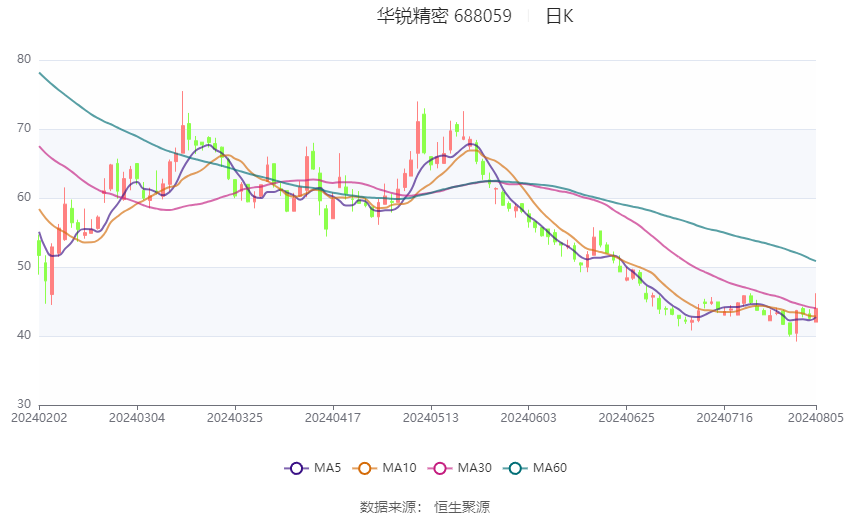
Task: Click the data source text 恒生聚源
Action: 462,507
